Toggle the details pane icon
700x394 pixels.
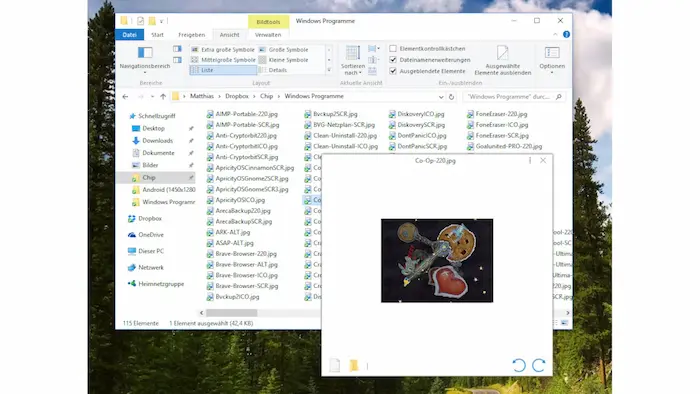coord(177,60)
